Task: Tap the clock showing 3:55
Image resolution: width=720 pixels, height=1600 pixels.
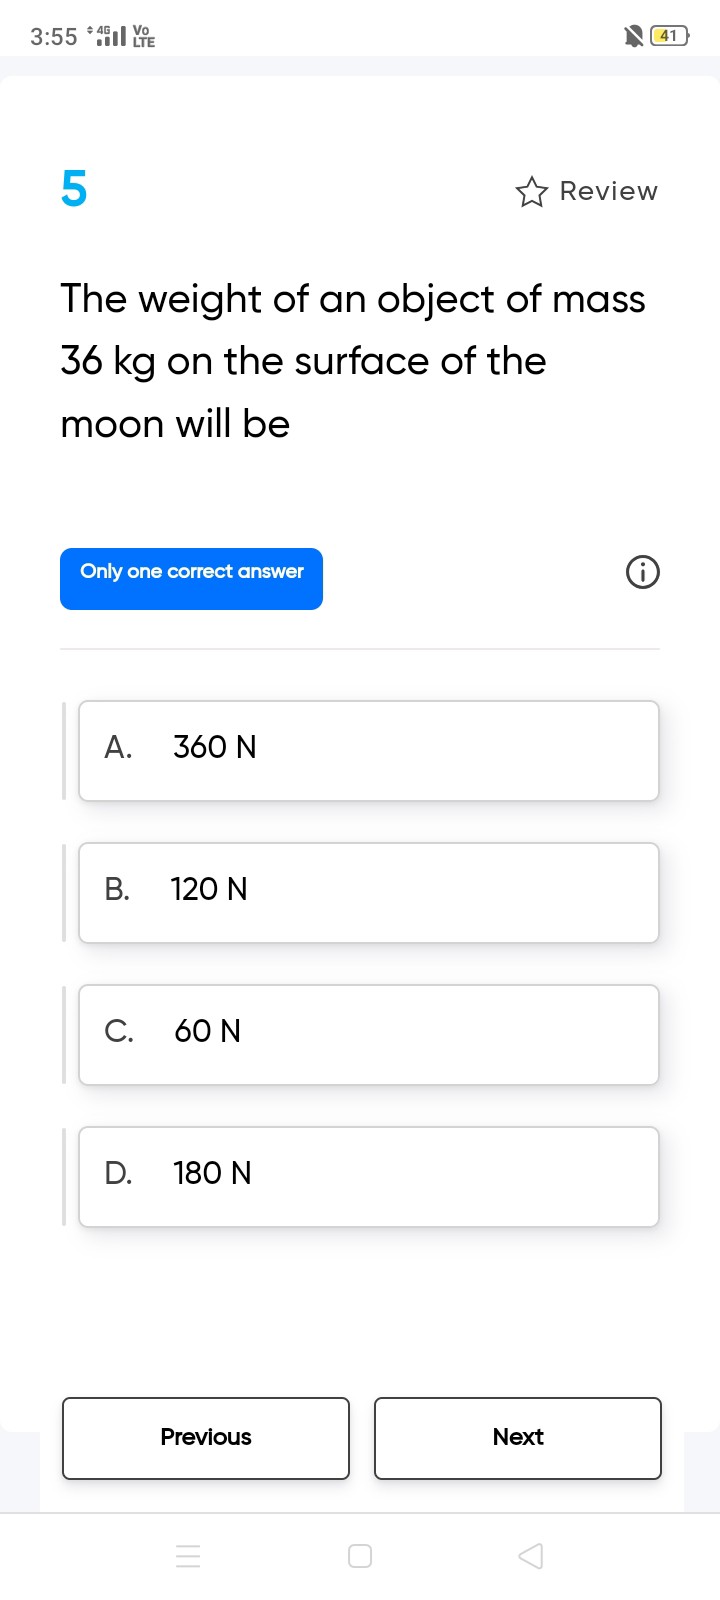Action: pos(53,37)
